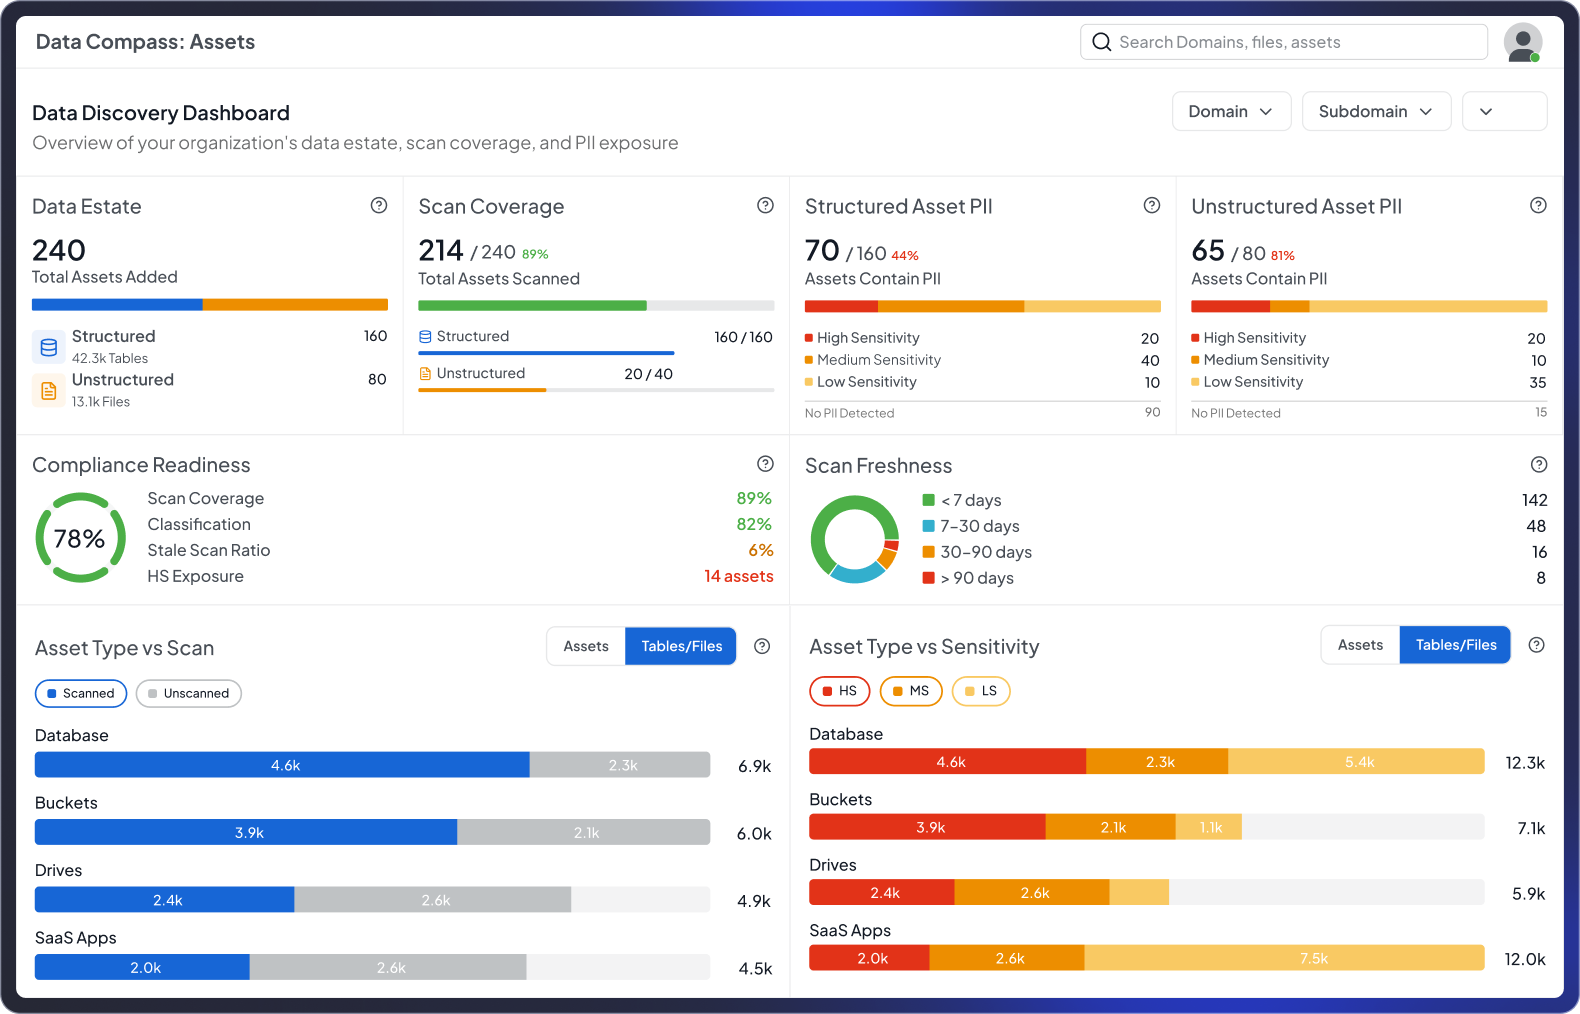Toggle the LS sensitivity filter
1580x1014 pixels.
(x=981, y=691)
